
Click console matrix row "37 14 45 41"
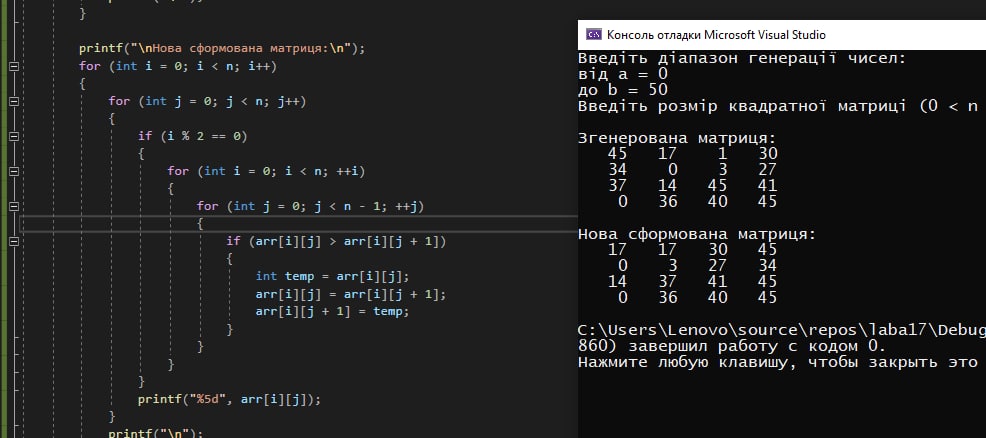(693, 186)
